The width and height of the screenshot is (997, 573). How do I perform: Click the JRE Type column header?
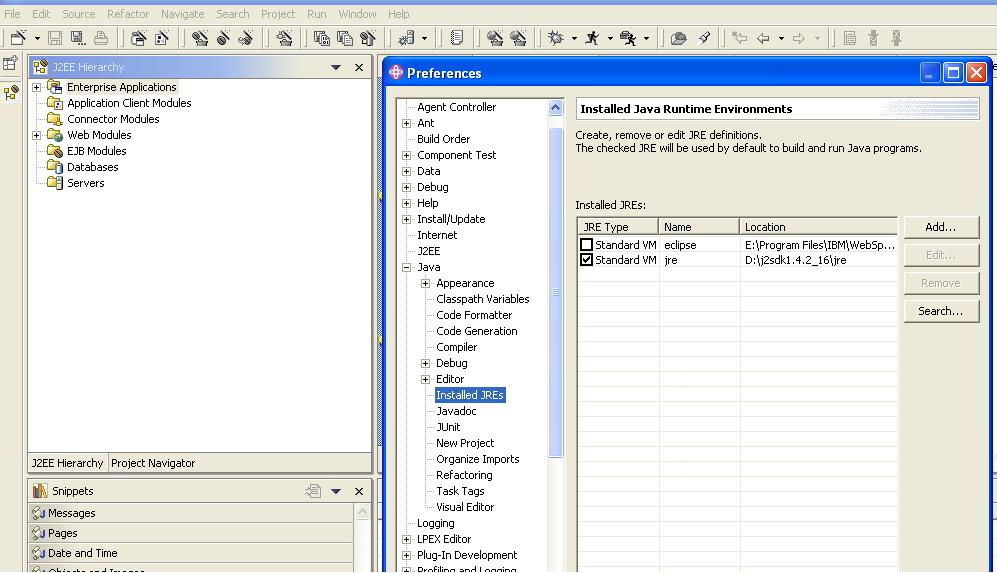pos(618,226)
